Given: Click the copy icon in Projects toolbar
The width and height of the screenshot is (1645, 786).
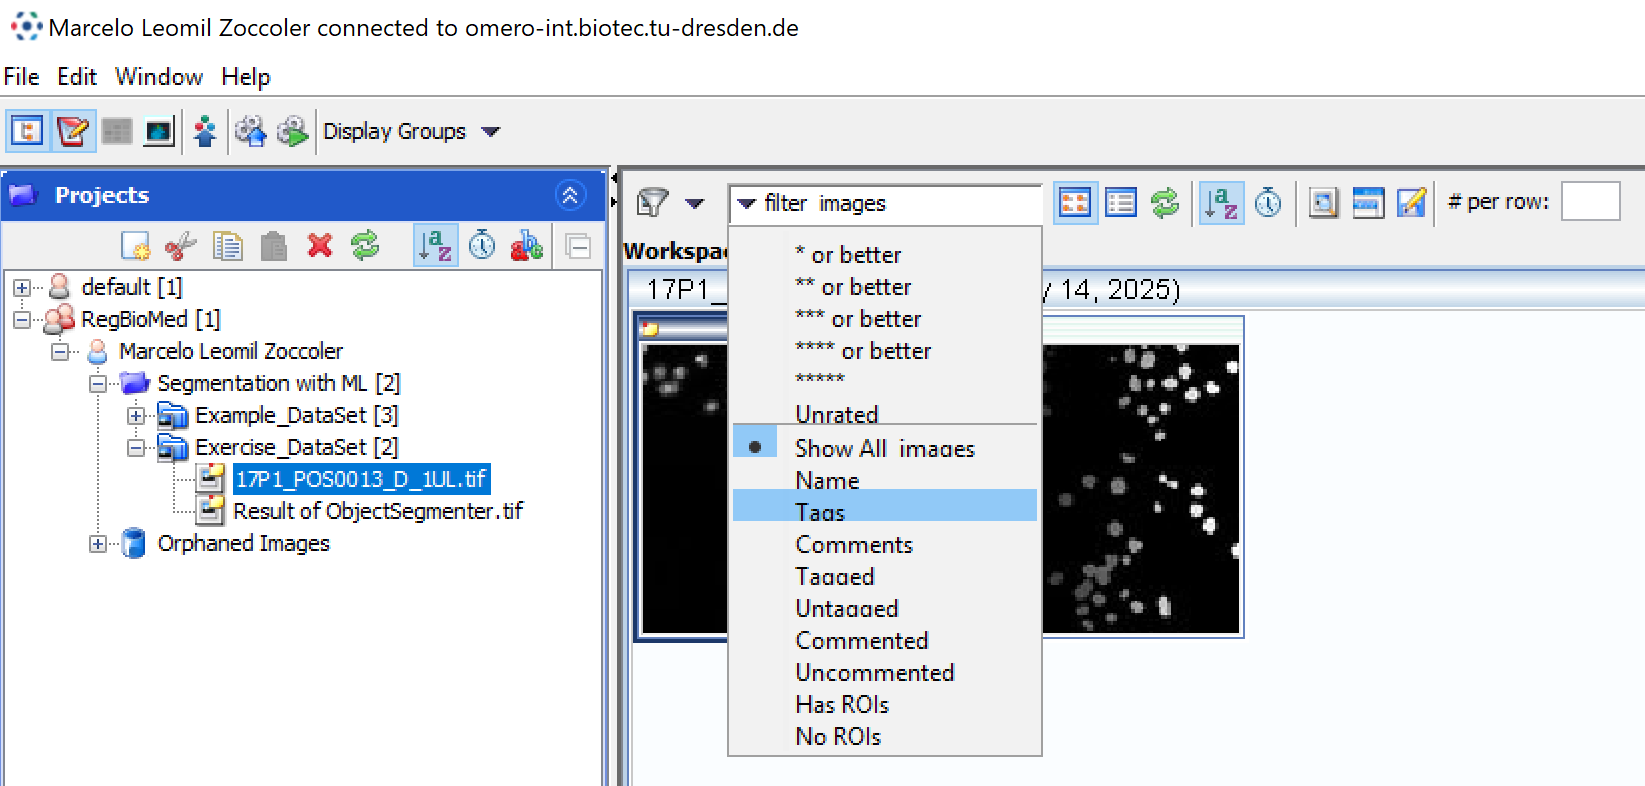Looking at the screenshot, I should click(228, 246).
